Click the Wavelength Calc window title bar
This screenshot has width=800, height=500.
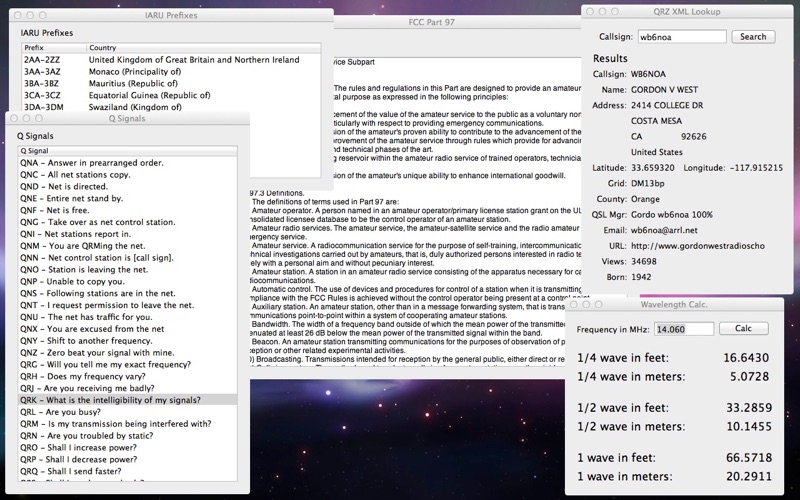tap(674, 305)
